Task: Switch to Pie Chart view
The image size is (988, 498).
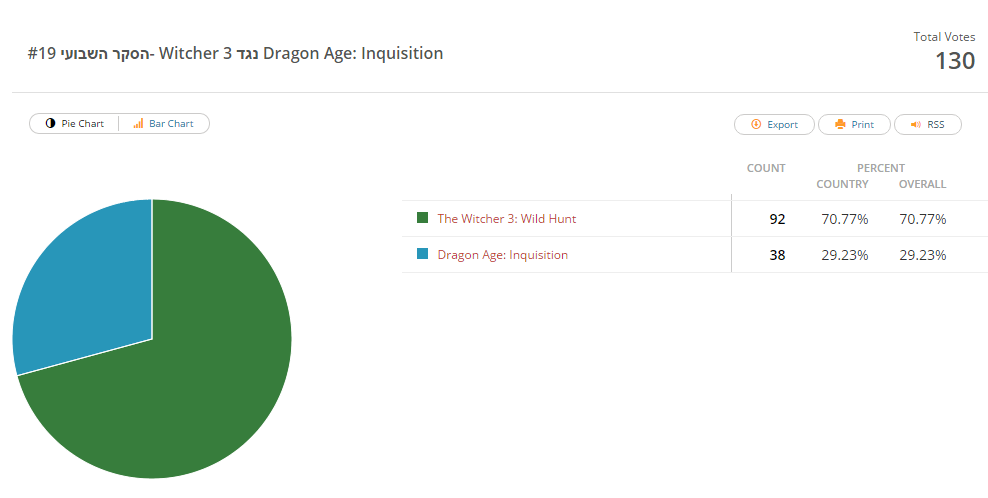Action: [x=74, y=124]
